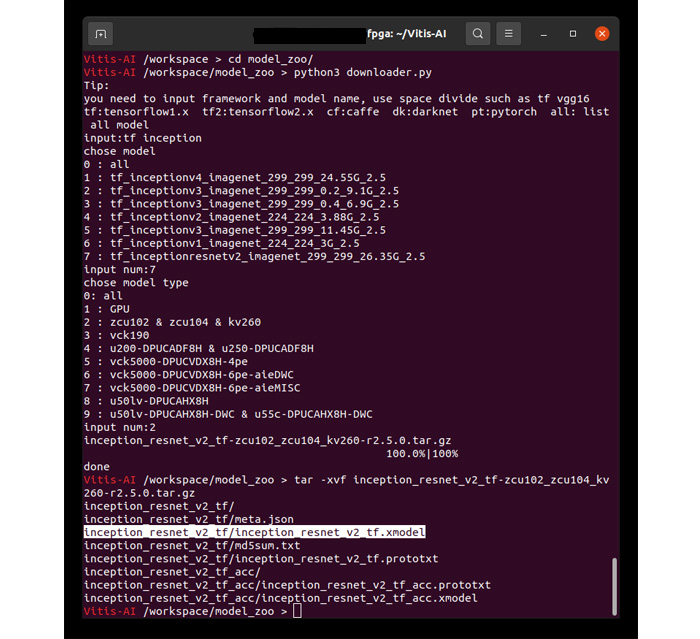This screenshot has width=700, height=639.
Task: Click 'zcu102 & zcu104 & kv260' line
Action: (185, 322)
